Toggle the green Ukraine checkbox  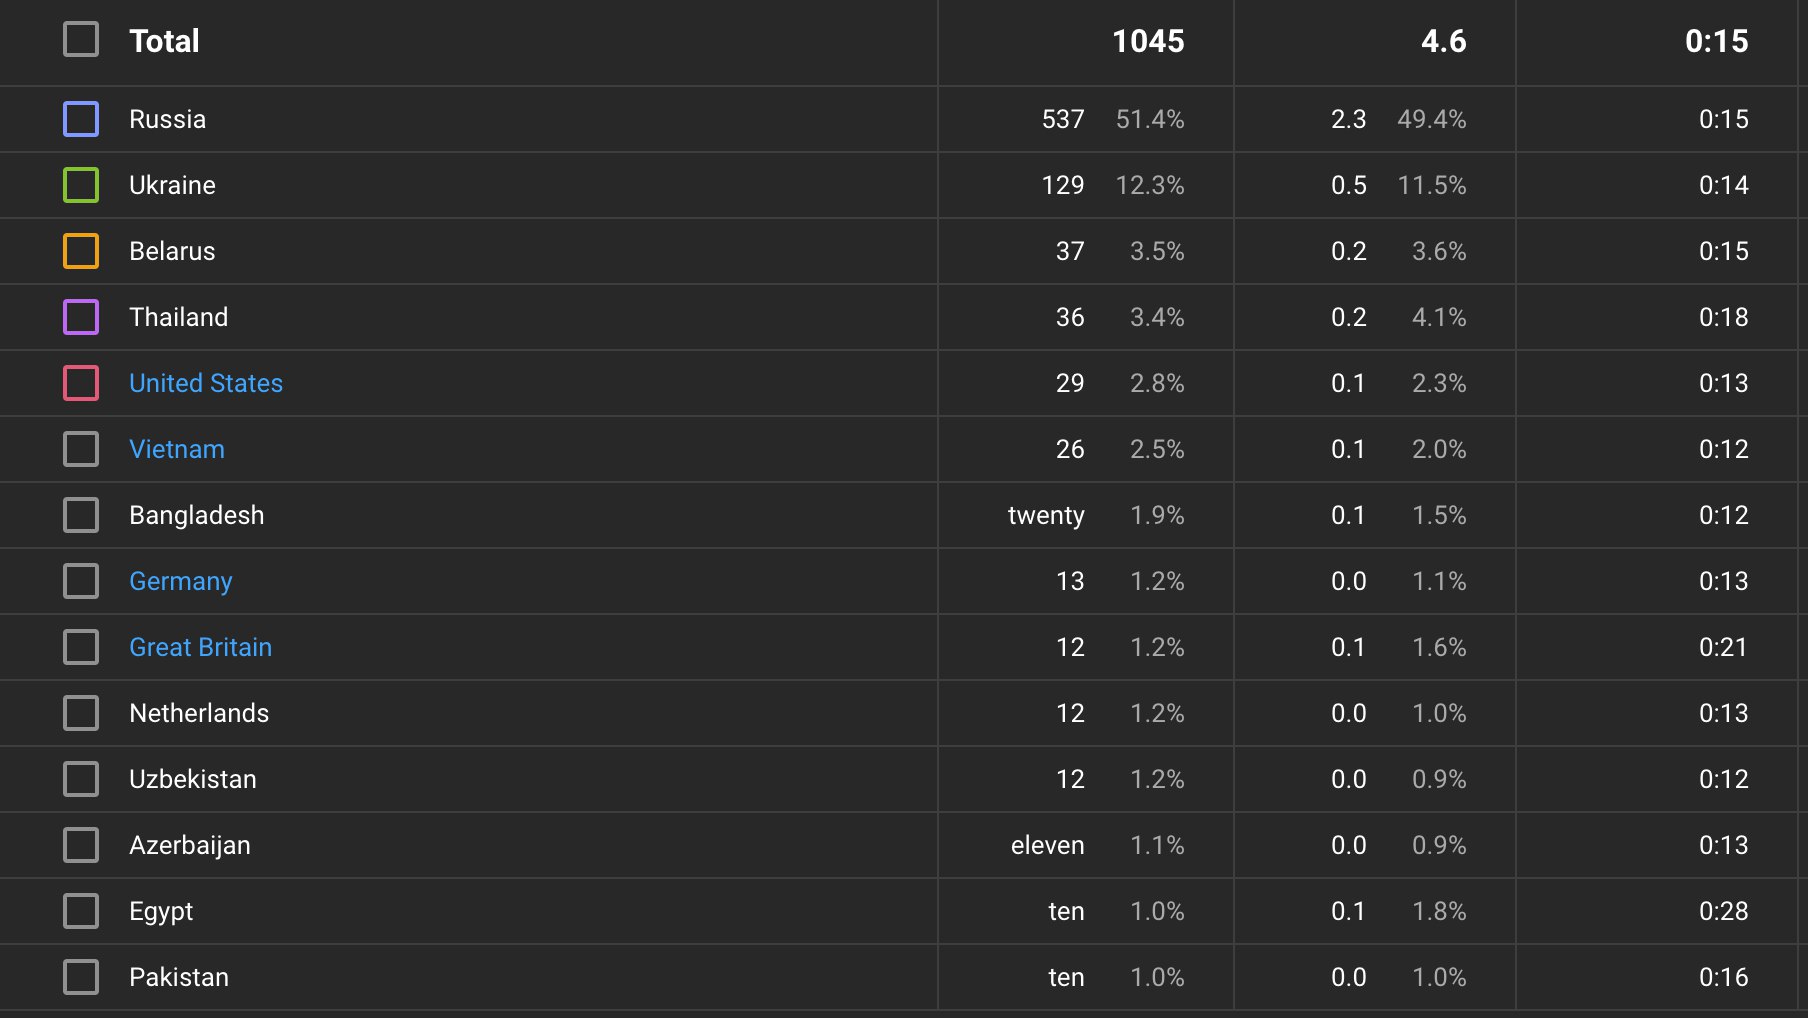point(81,185)
